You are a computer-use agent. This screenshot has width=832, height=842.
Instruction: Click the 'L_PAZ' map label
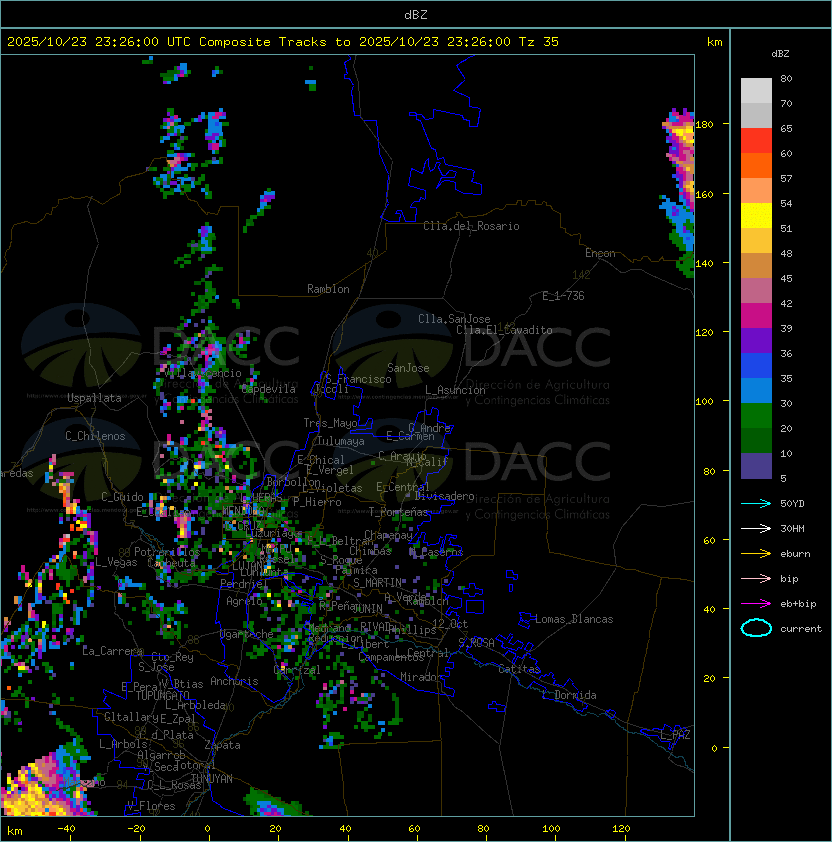(675, 735)
